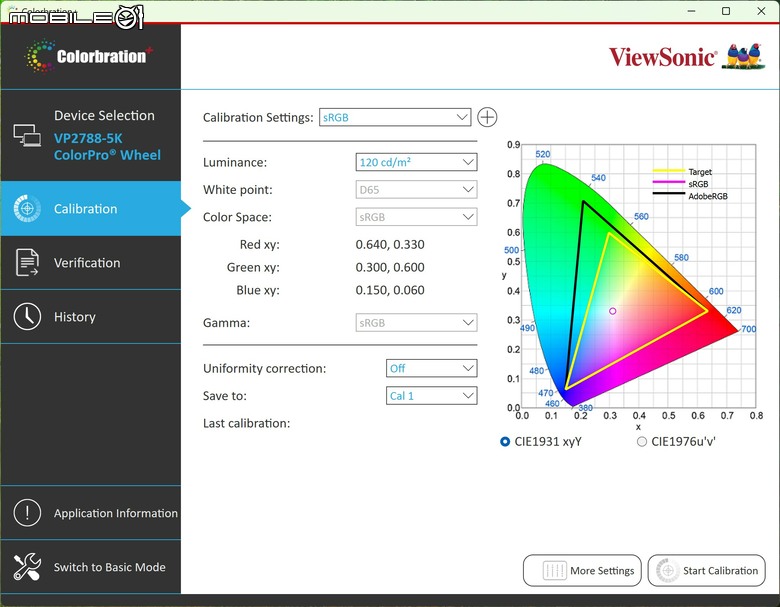Image resolution: width=780 pixels, height=607 pixels.
Task: Click the 620 wavelength label on chart
Action: pyautogui.click(x=734, y=310)
